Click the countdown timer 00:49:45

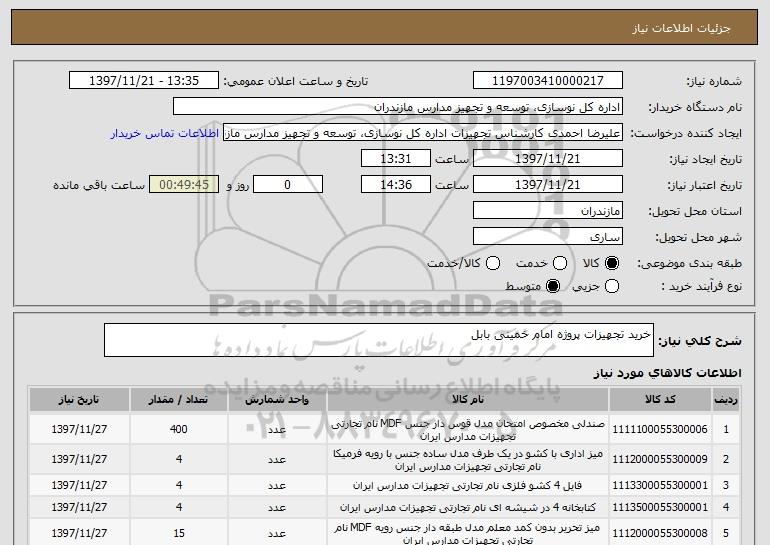184,185
